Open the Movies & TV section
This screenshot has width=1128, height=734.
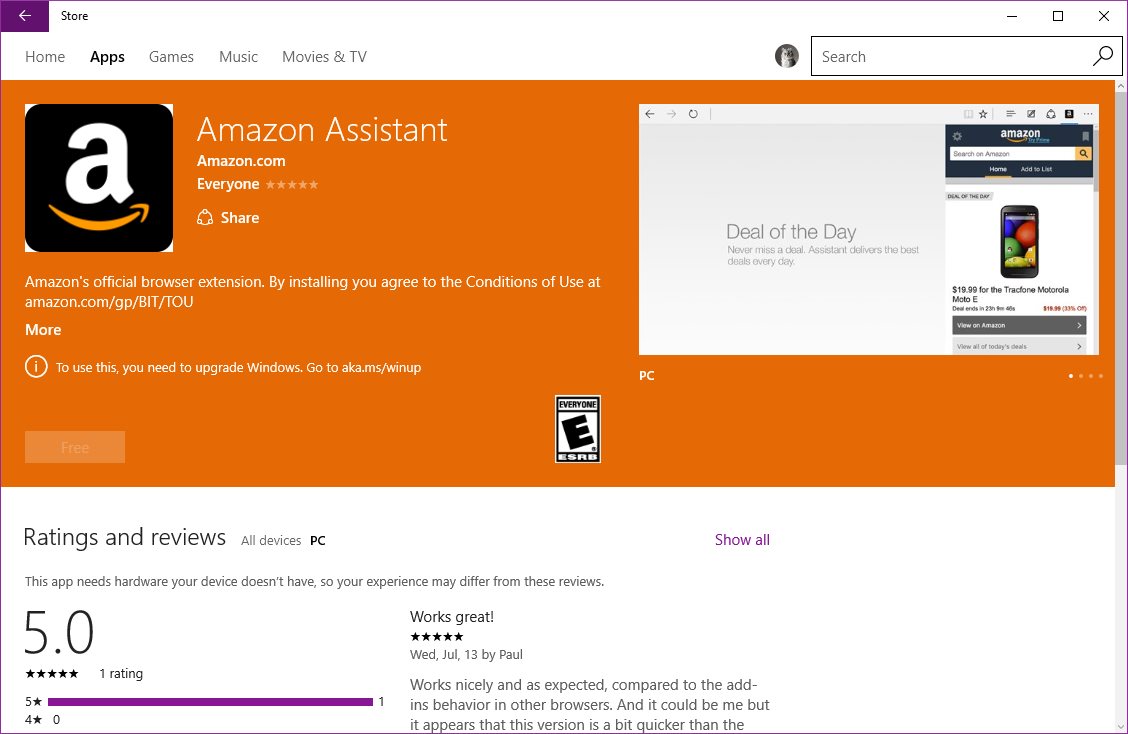pyautogui.click(x=324, y=57)
